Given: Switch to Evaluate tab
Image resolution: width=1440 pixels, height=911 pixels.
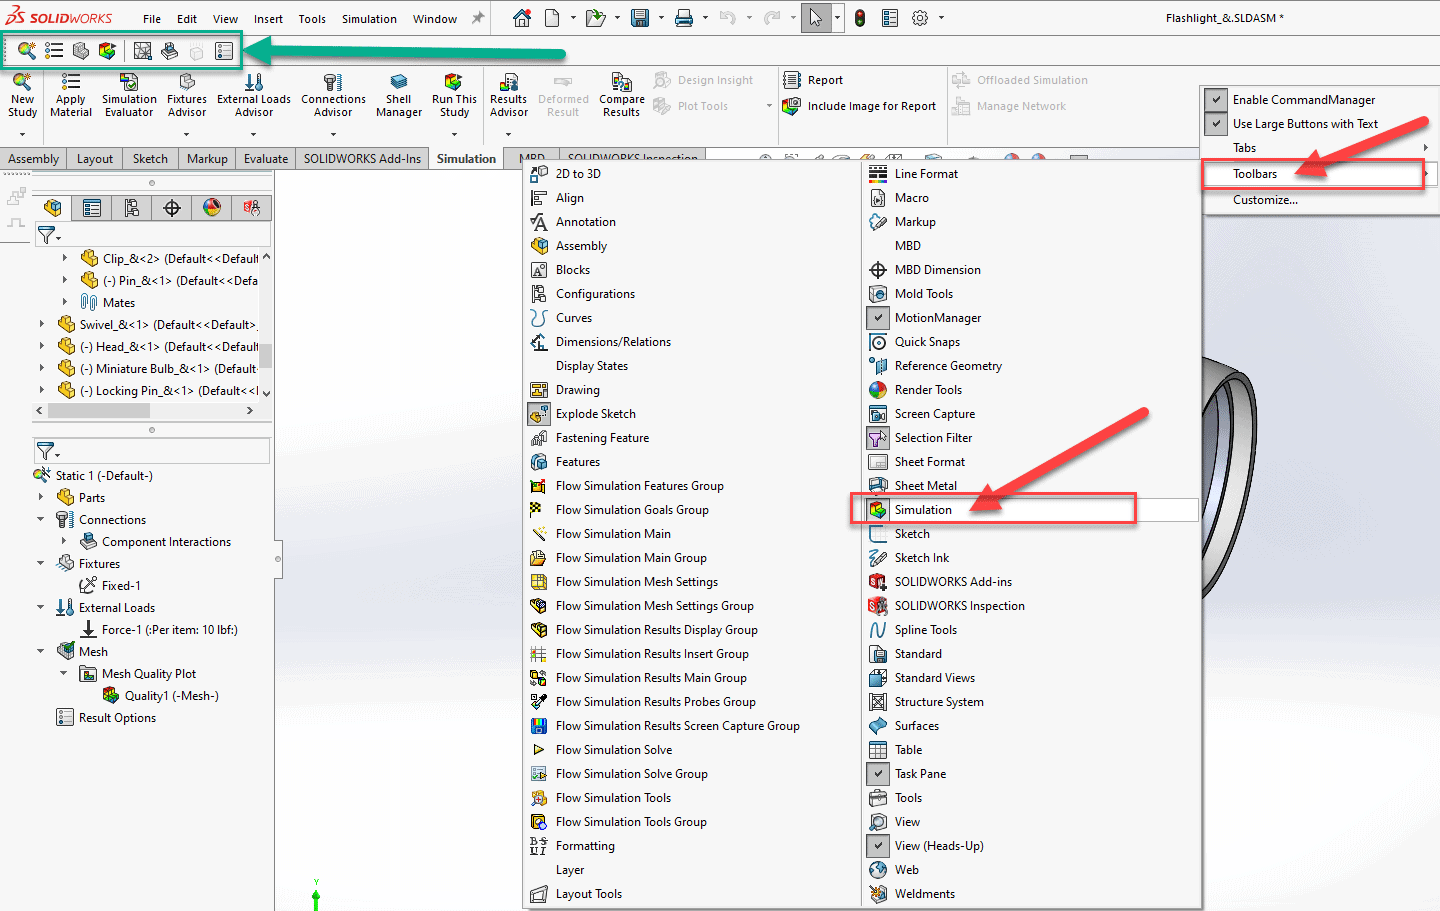Looking at the screenshot, I should (266, 159).
